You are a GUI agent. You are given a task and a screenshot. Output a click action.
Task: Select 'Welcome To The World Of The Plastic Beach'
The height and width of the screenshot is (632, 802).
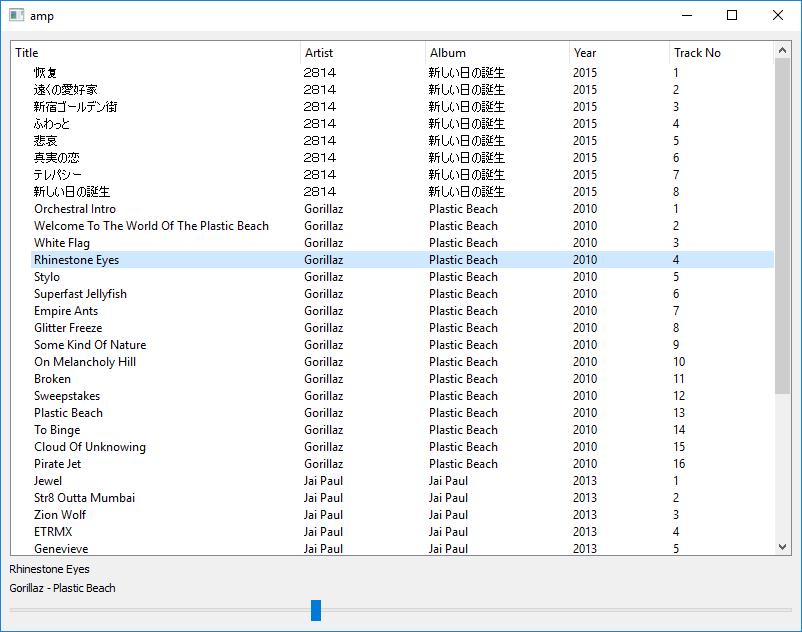(x=151, y=225)
